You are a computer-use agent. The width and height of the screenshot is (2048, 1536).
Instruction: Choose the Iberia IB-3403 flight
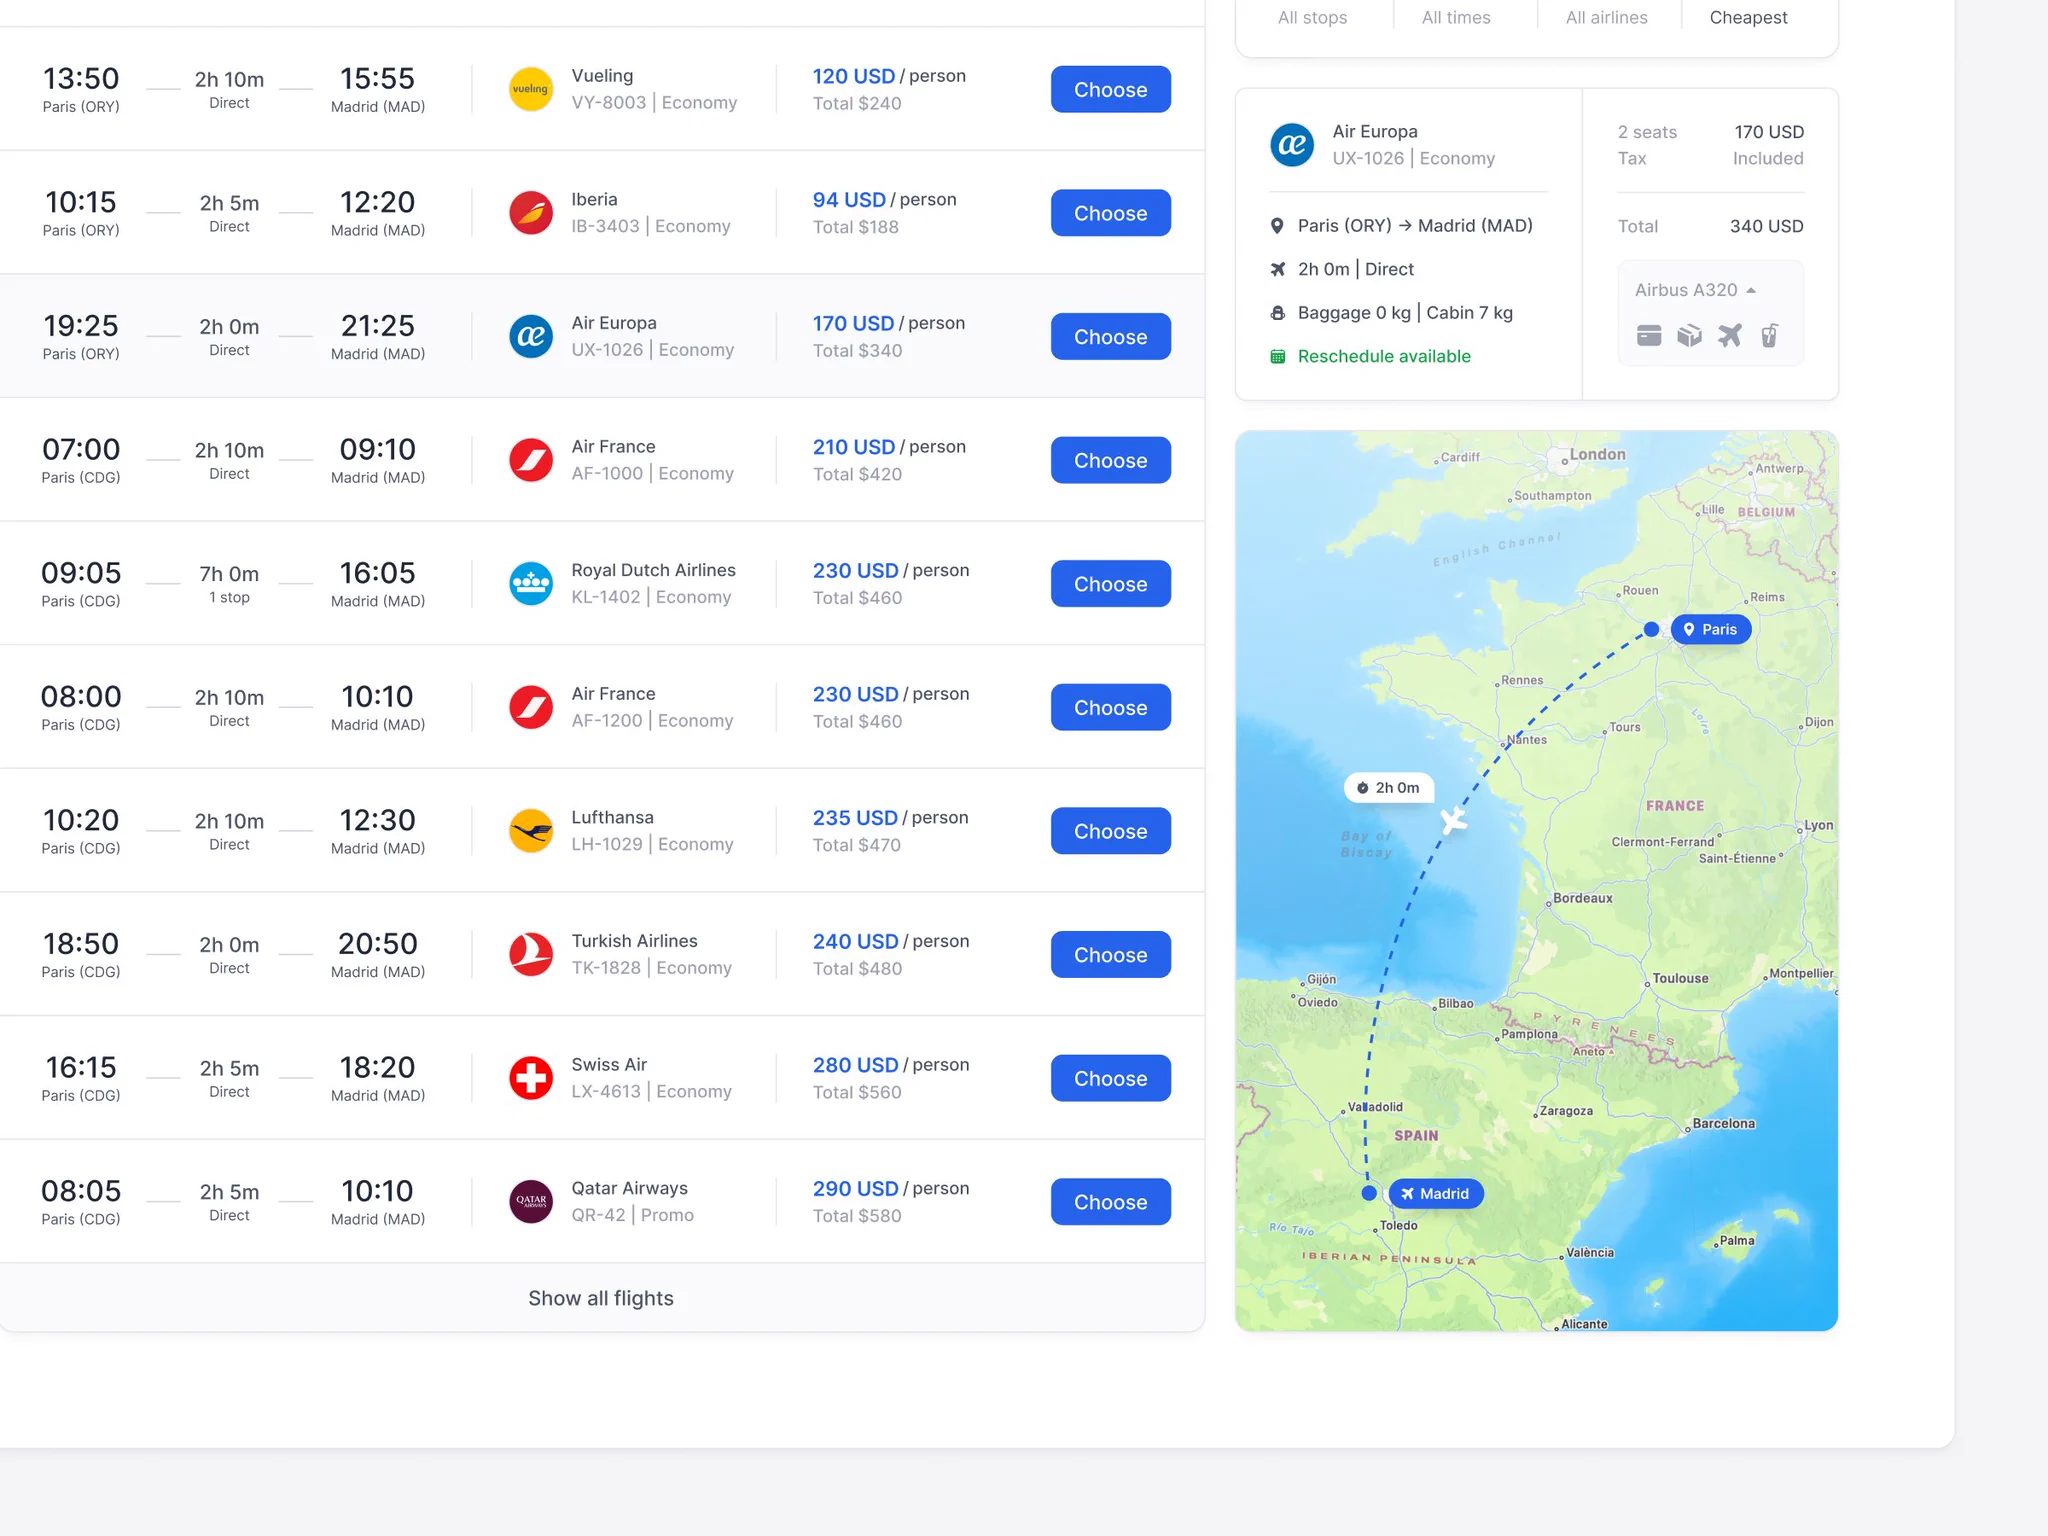click(x=1110, y=213)
